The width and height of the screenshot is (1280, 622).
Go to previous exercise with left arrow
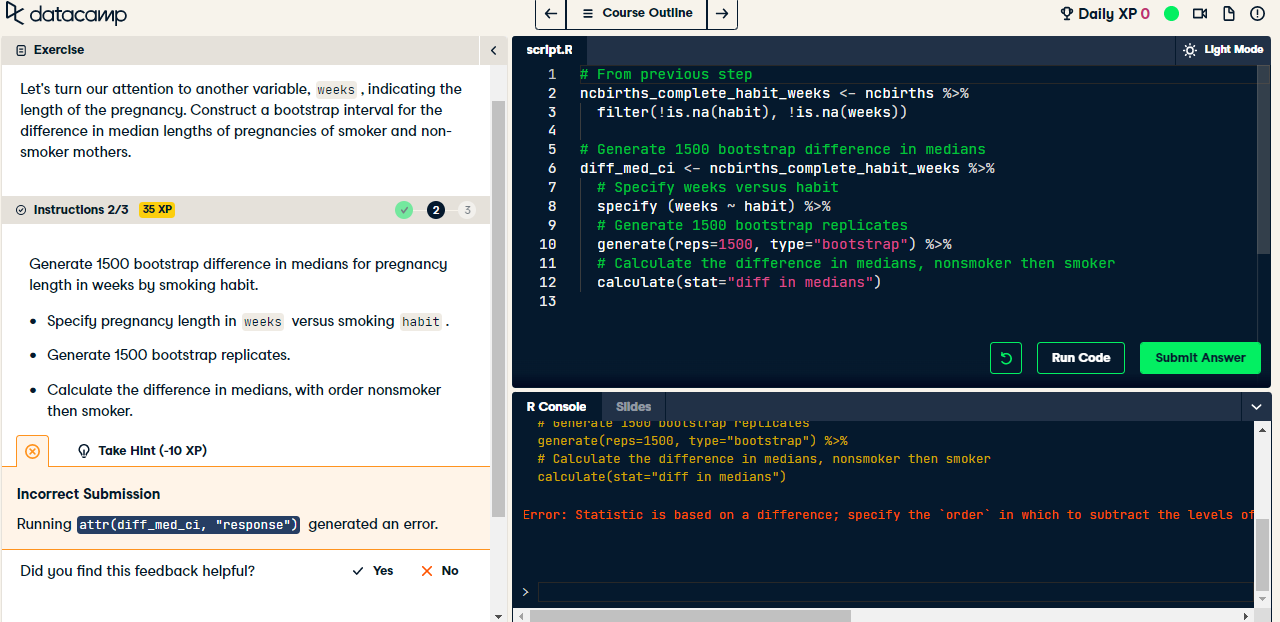[x=550, y=14]
